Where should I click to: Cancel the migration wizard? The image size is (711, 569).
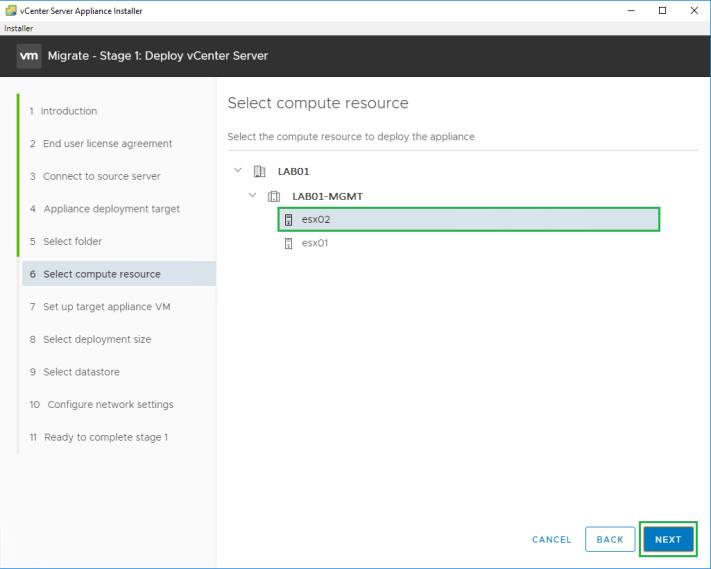click(551, 540)
